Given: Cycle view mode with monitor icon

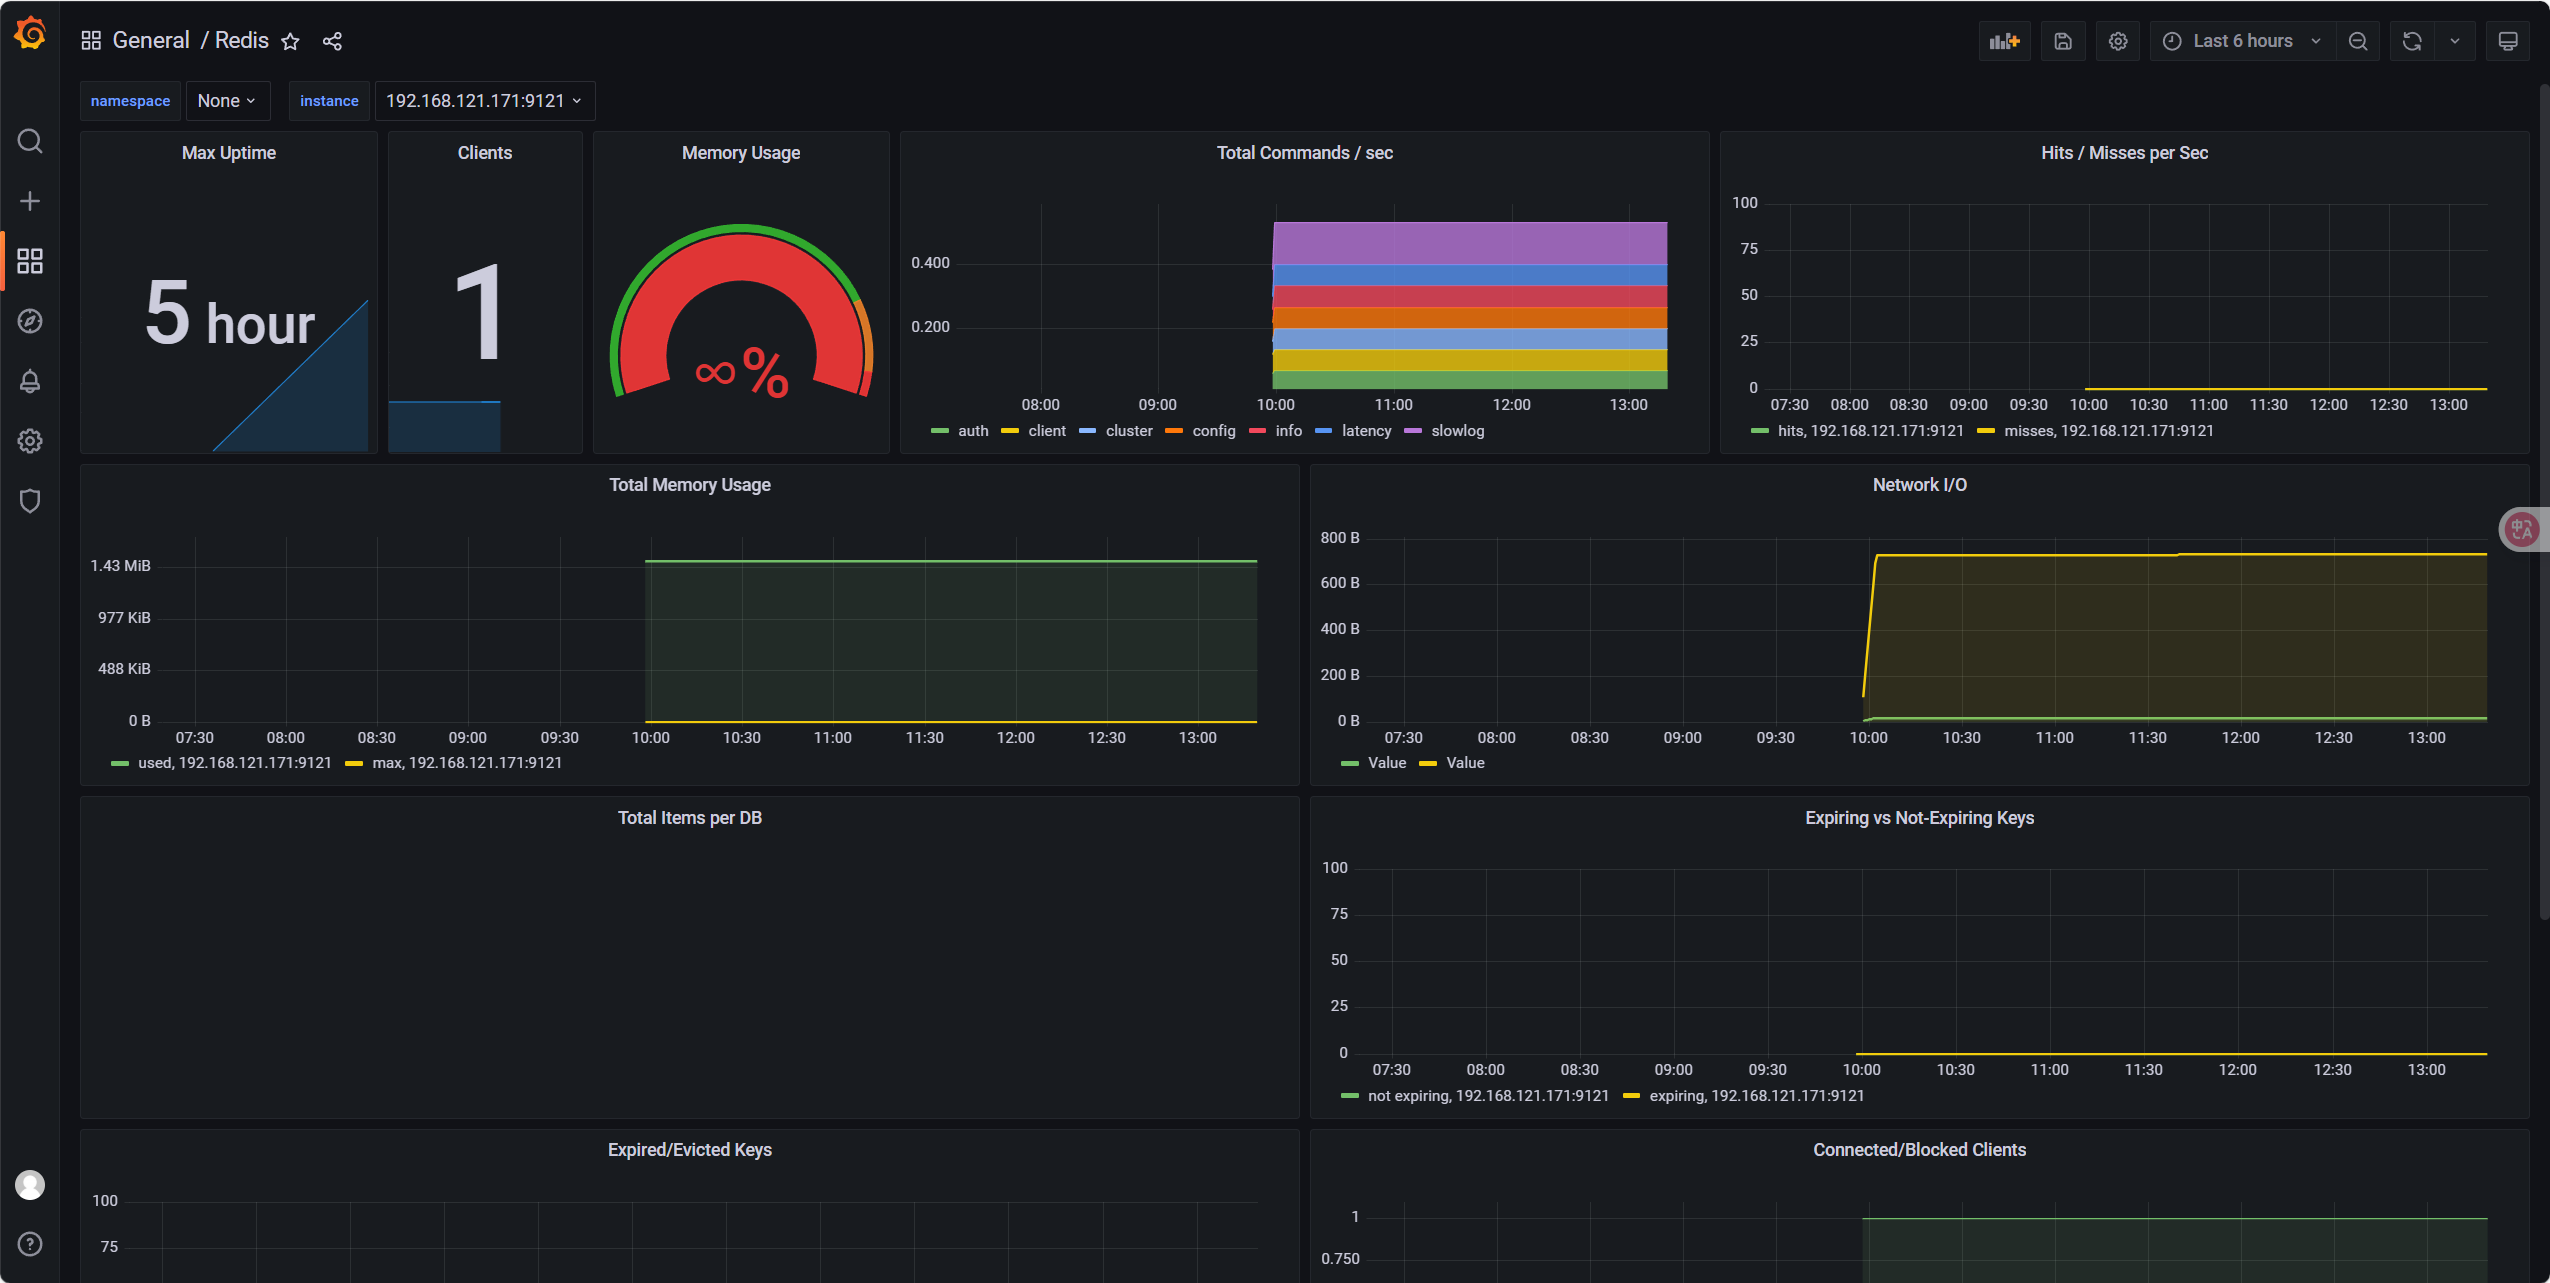Looking at the screenshot, I should click(2507, 41).
